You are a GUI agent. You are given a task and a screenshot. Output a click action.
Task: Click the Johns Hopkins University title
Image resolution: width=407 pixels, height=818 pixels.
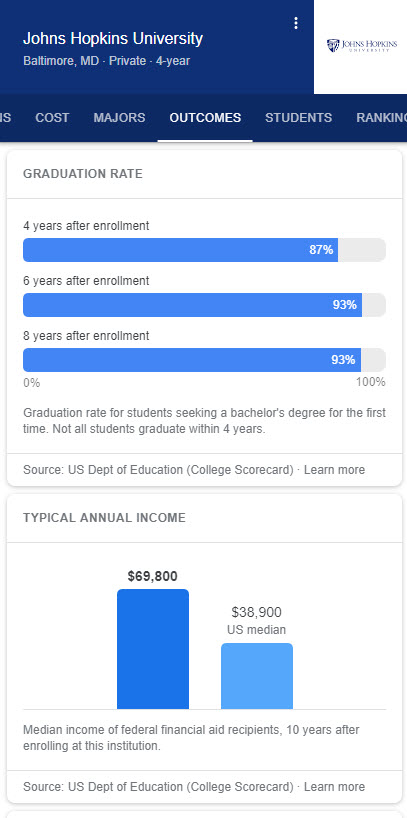point(113,38)
